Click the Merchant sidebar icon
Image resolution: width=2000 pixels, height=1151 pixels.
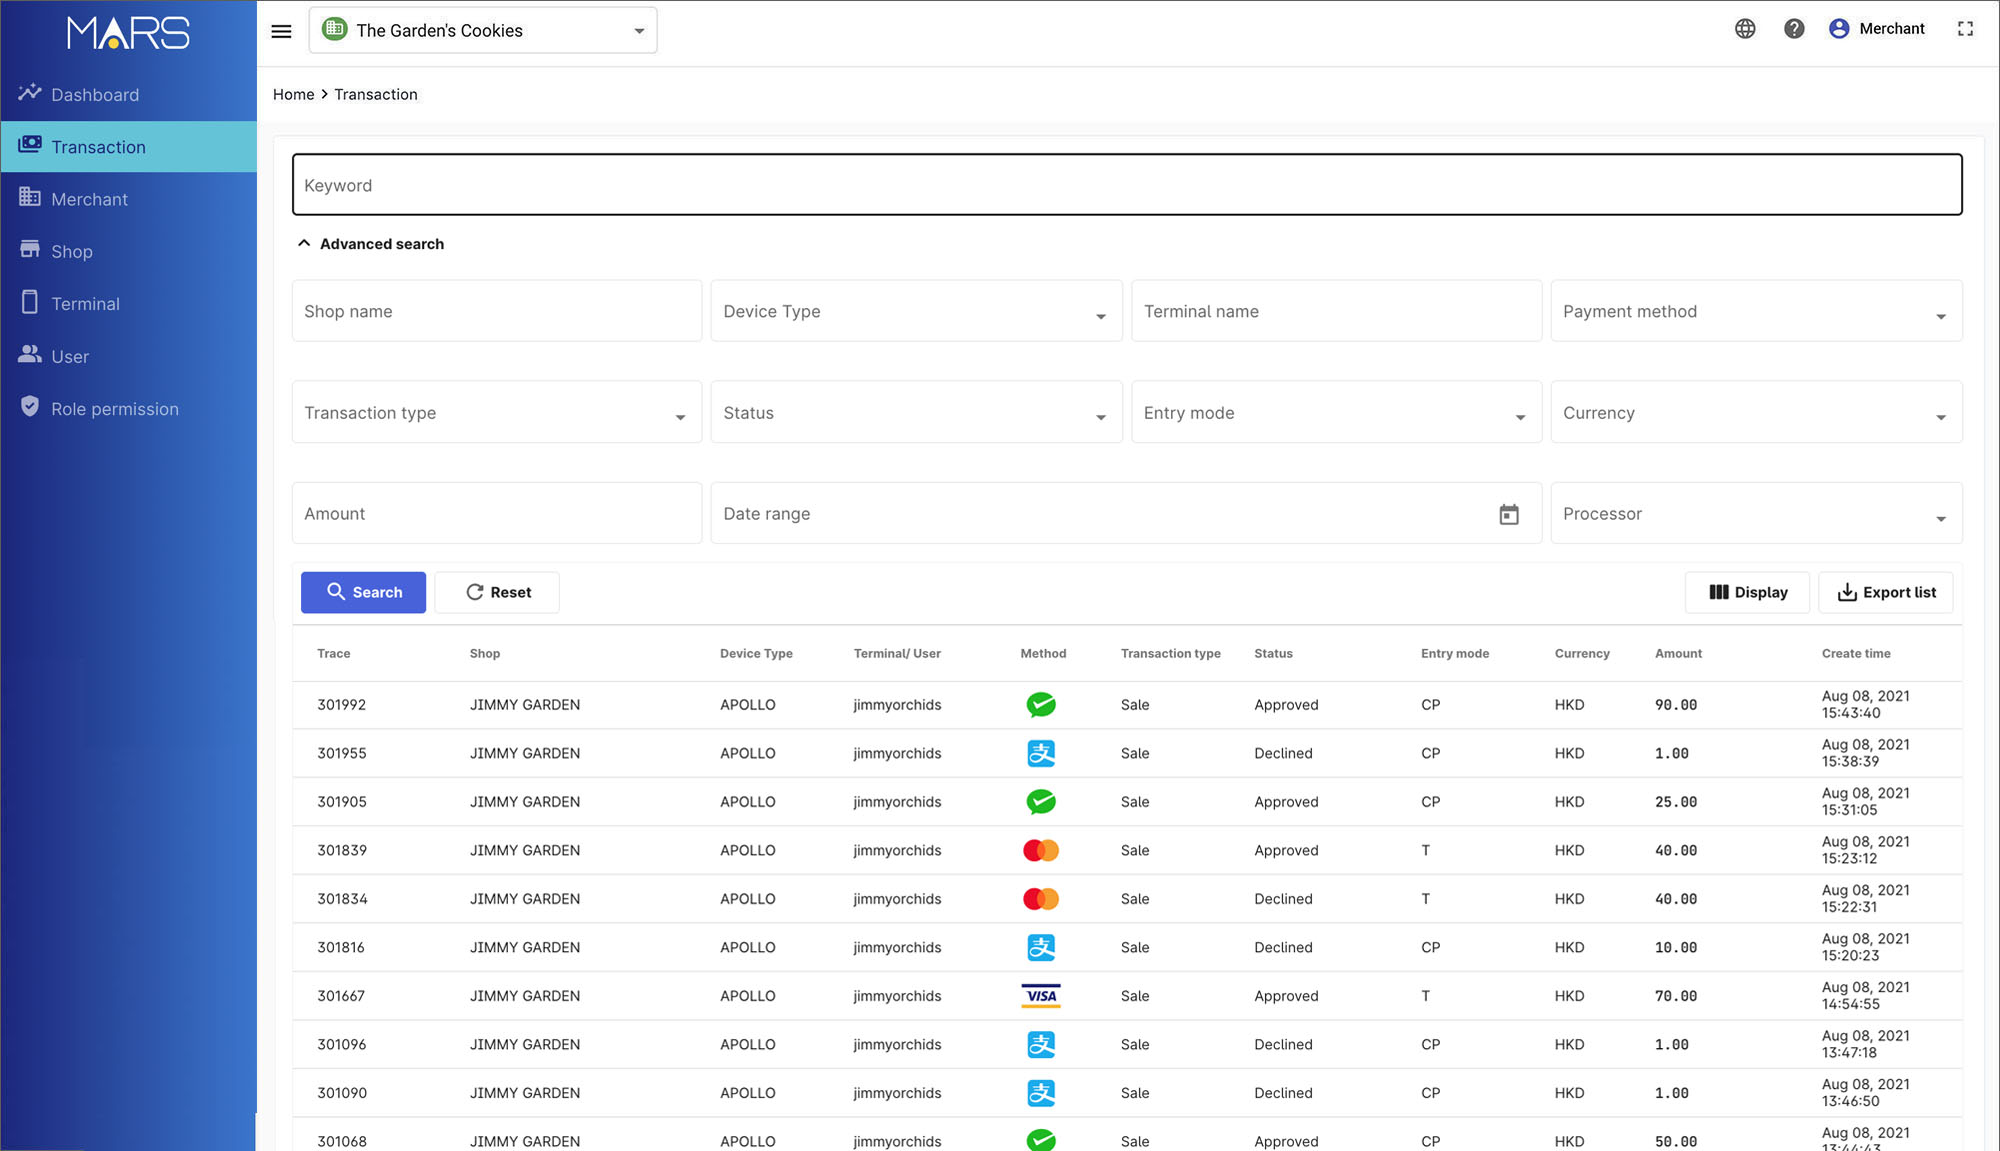click(x=30, y=198)
